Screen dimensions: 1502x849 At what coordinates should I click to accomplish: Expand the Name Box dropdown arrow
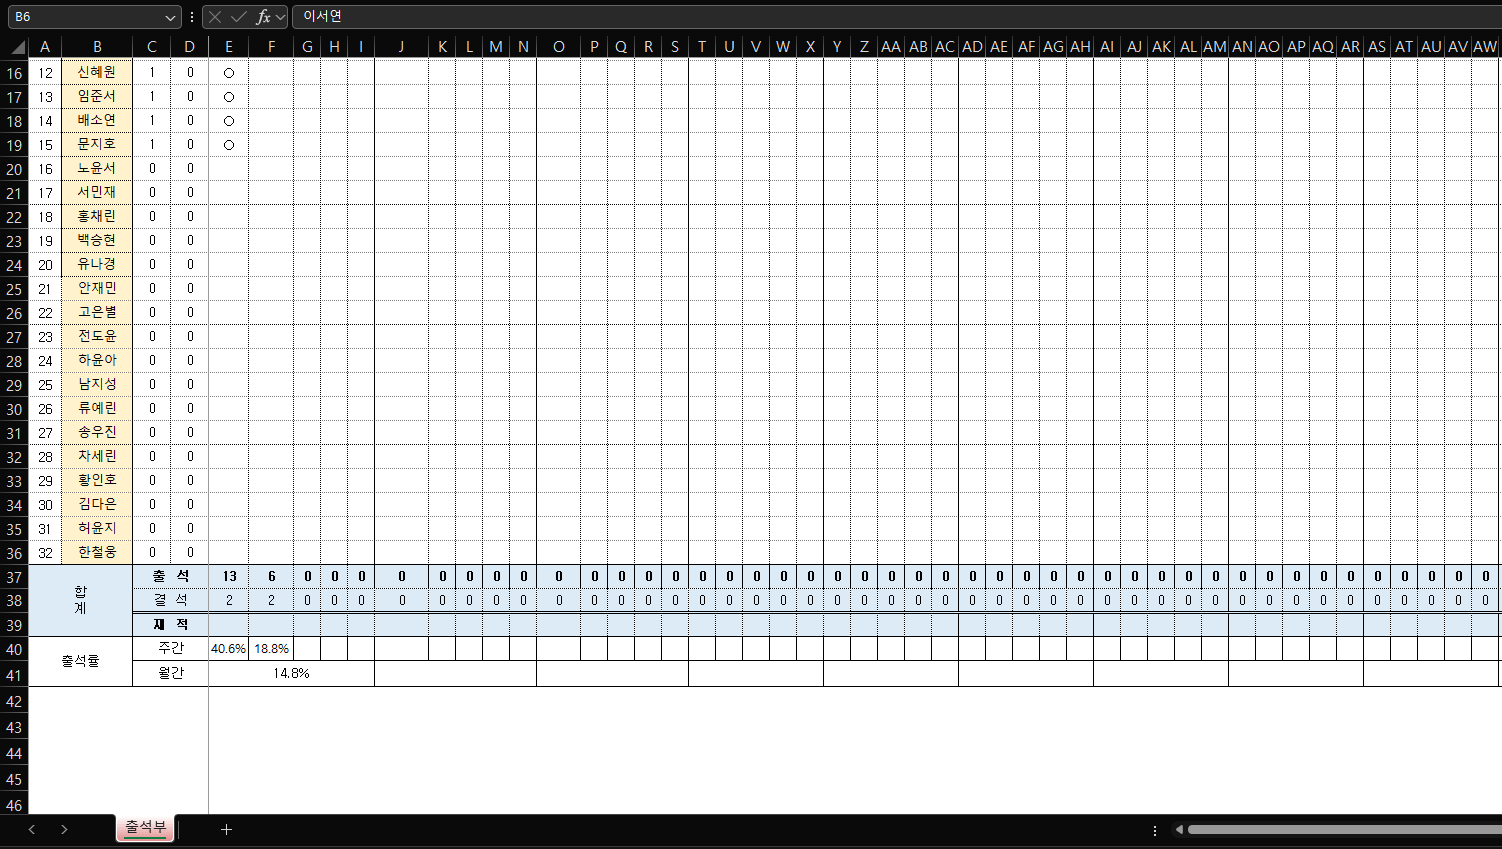170,17
